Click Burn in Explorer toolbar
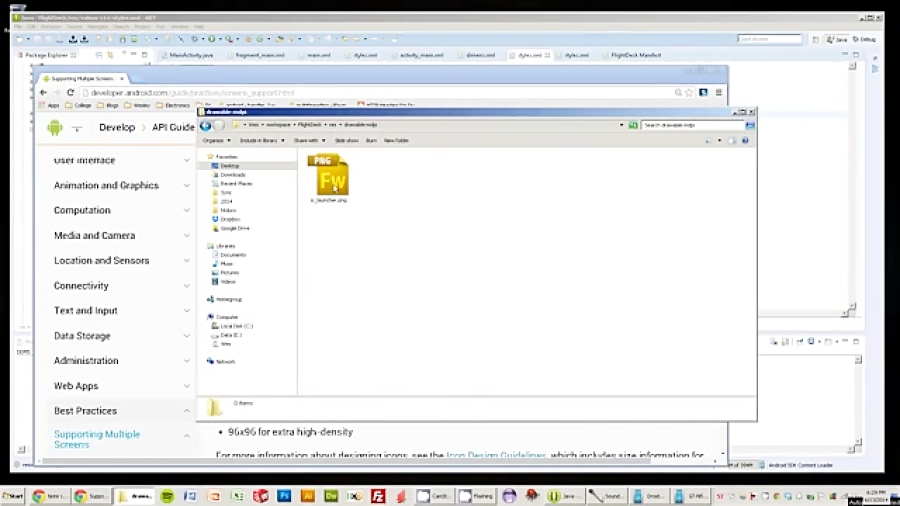Image resolution: width=900 pixels, height=506 pixels. (371, 141)
